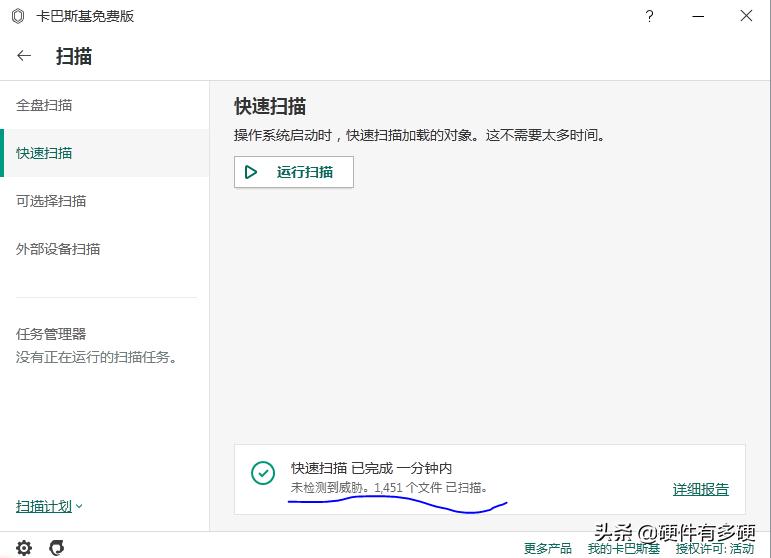The width and height of the screenshot is (771, 558).
Task: Close the Kaspersky window
Action: (x=746, y=16)
